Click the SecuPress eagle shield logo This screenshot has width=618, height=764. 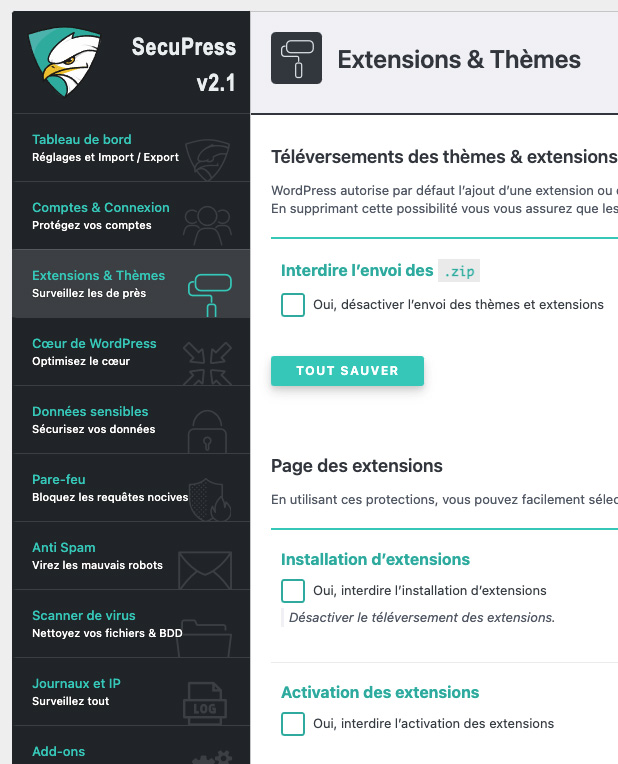64,61
